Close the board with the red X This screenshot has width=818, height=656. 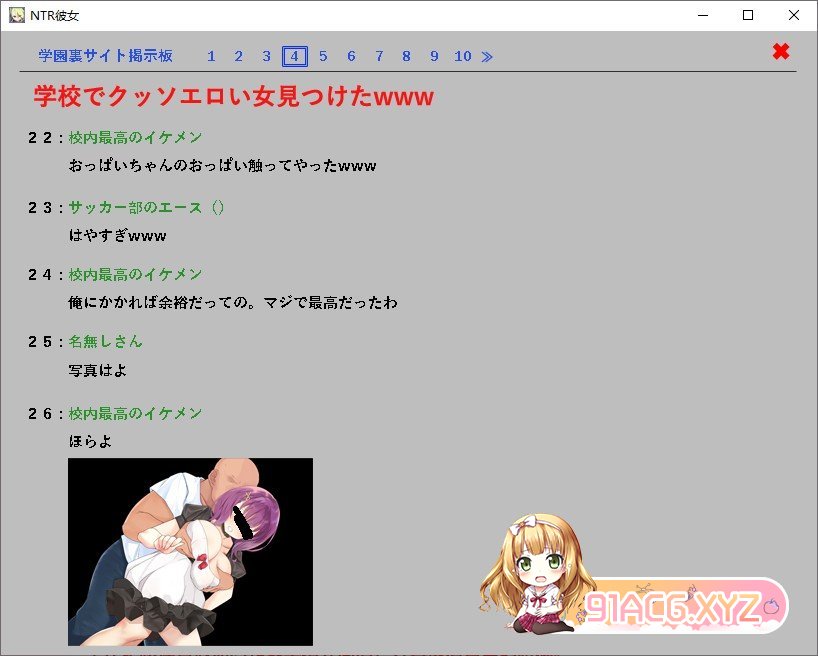pos(781,52)
